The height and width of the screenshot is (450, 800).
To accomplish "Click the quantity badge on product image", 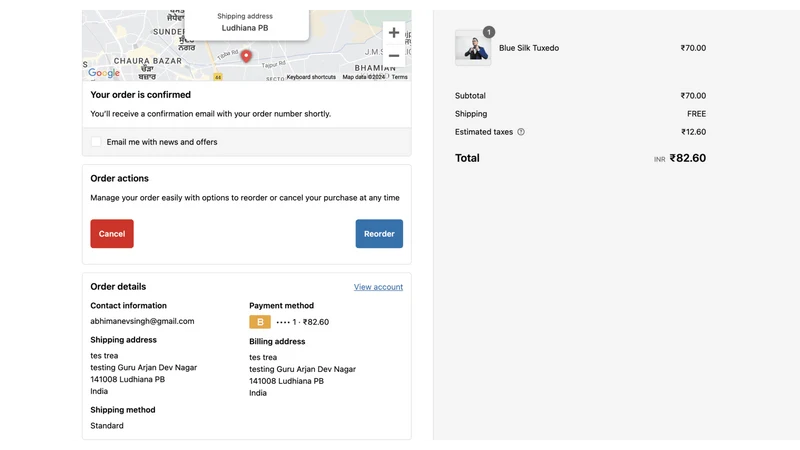I will click(x=489, y=32).
